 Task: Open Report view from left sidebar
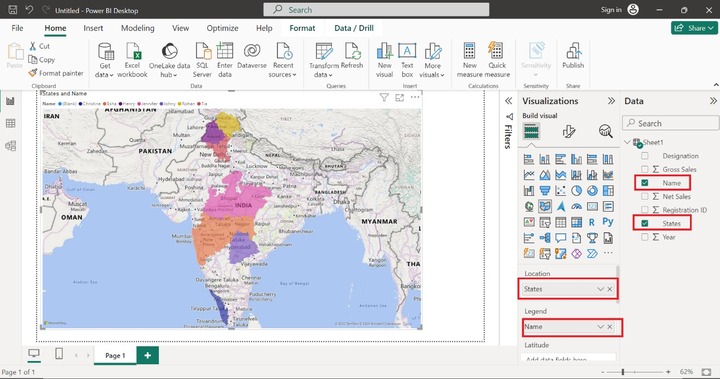11,101
